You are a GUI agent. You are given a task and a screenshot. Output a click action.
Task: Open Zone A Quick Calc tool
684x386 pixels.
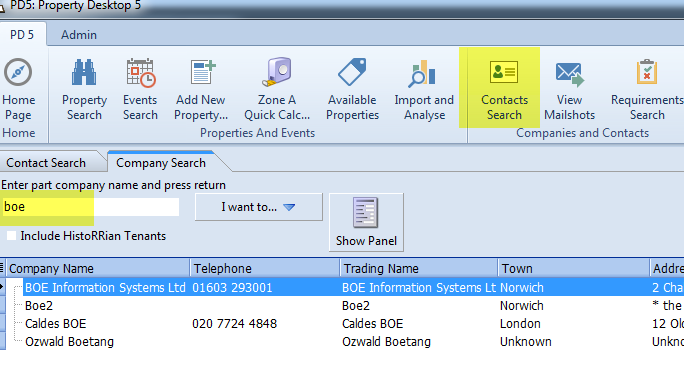(277, 89)
